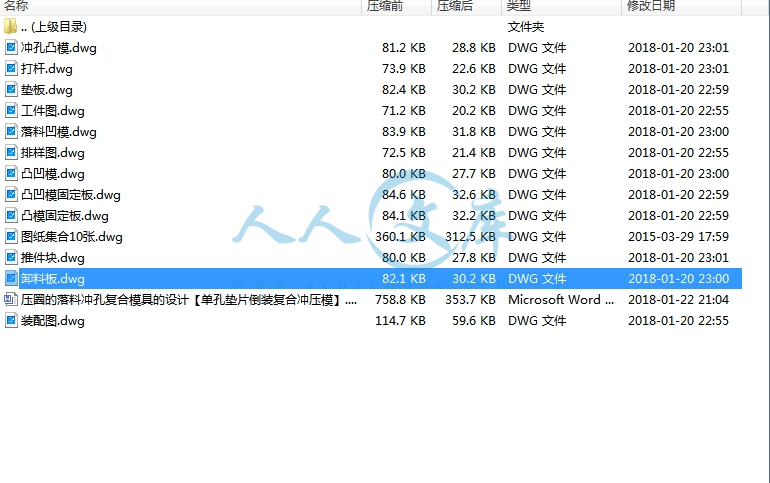Viewport: 770px width, 483px height.
Task: Select the file name 垫板.dwg
Action: click(47, 90)
